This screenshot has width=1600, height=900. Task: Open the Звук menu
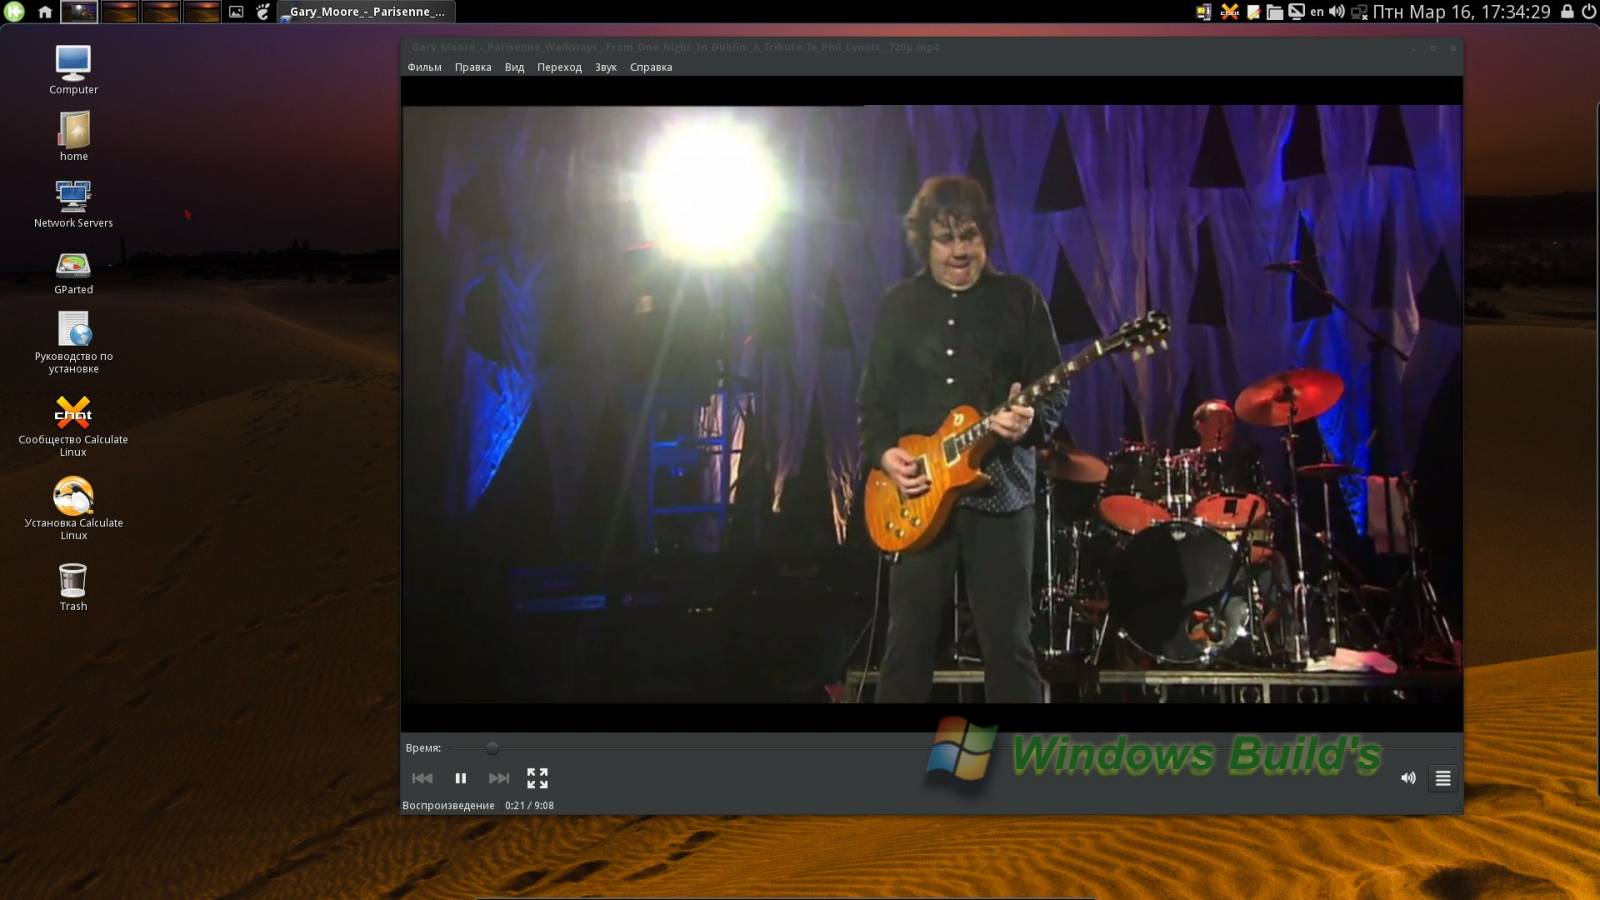point(606,67)
